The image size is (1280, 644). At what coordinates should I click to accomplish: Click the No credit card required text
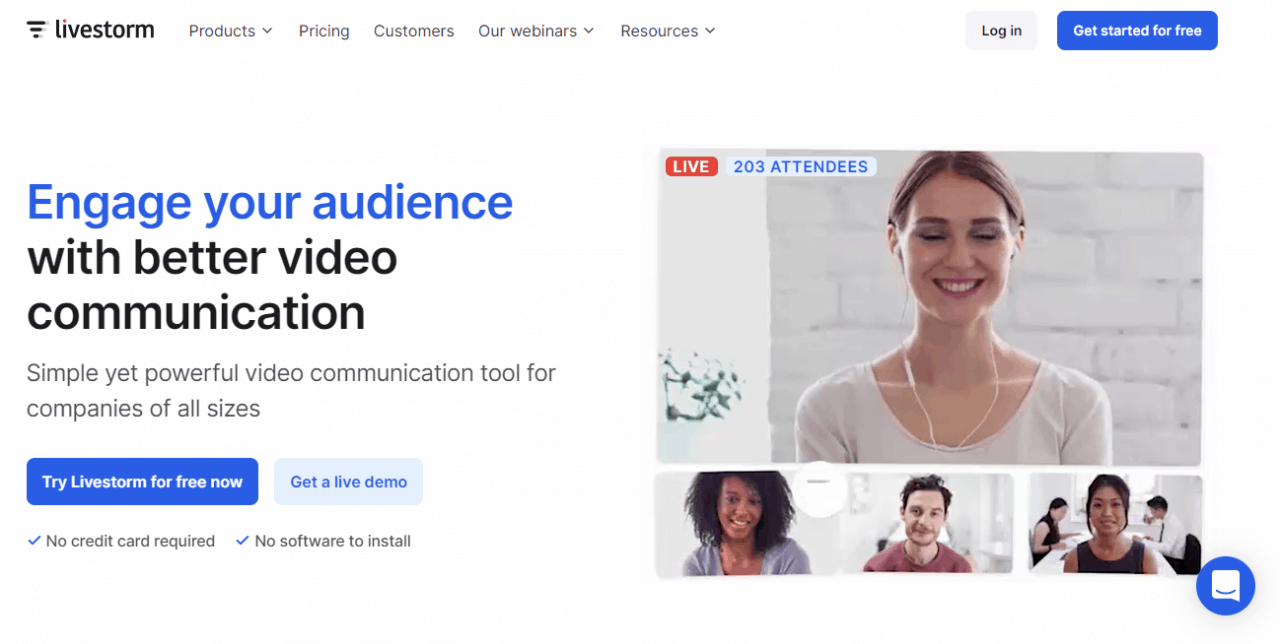click(130, 541)
